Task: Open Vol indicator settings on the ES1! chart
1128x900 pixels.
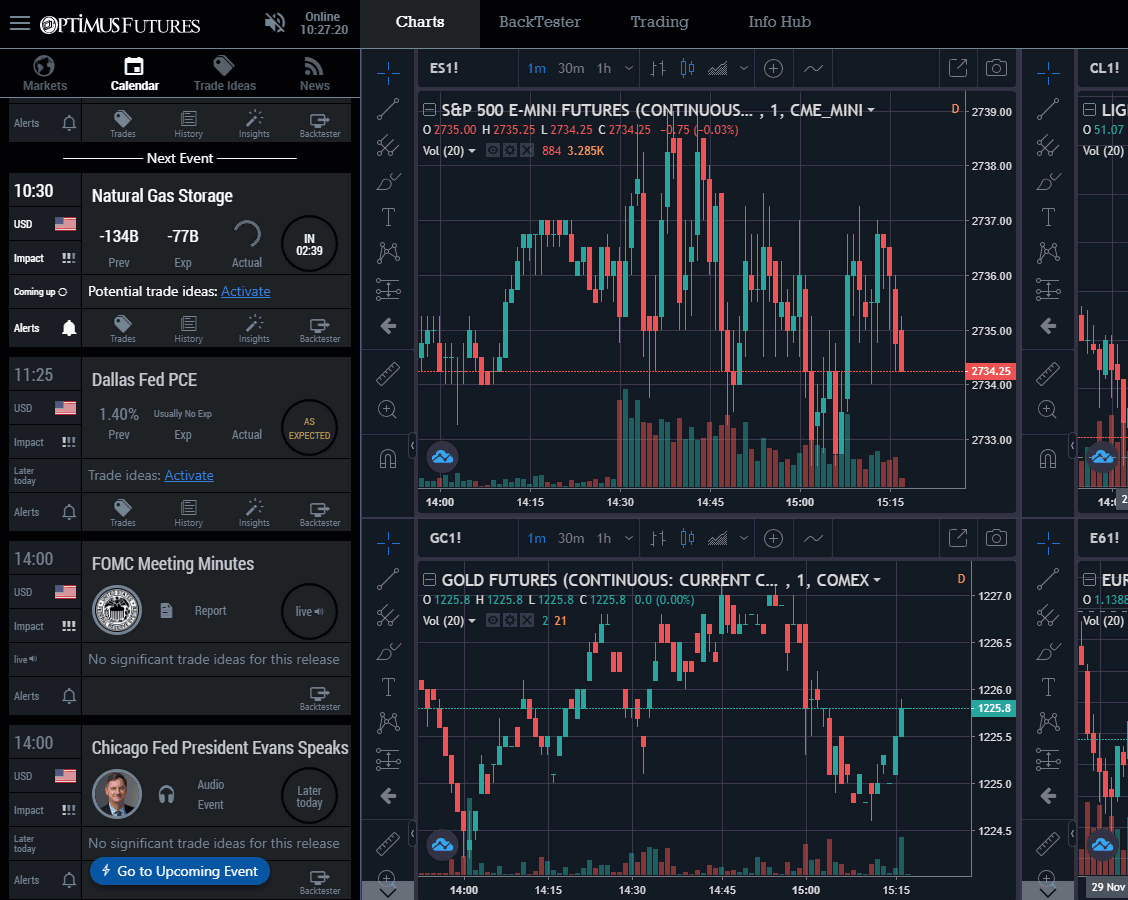Action: (x=510, y=150)
